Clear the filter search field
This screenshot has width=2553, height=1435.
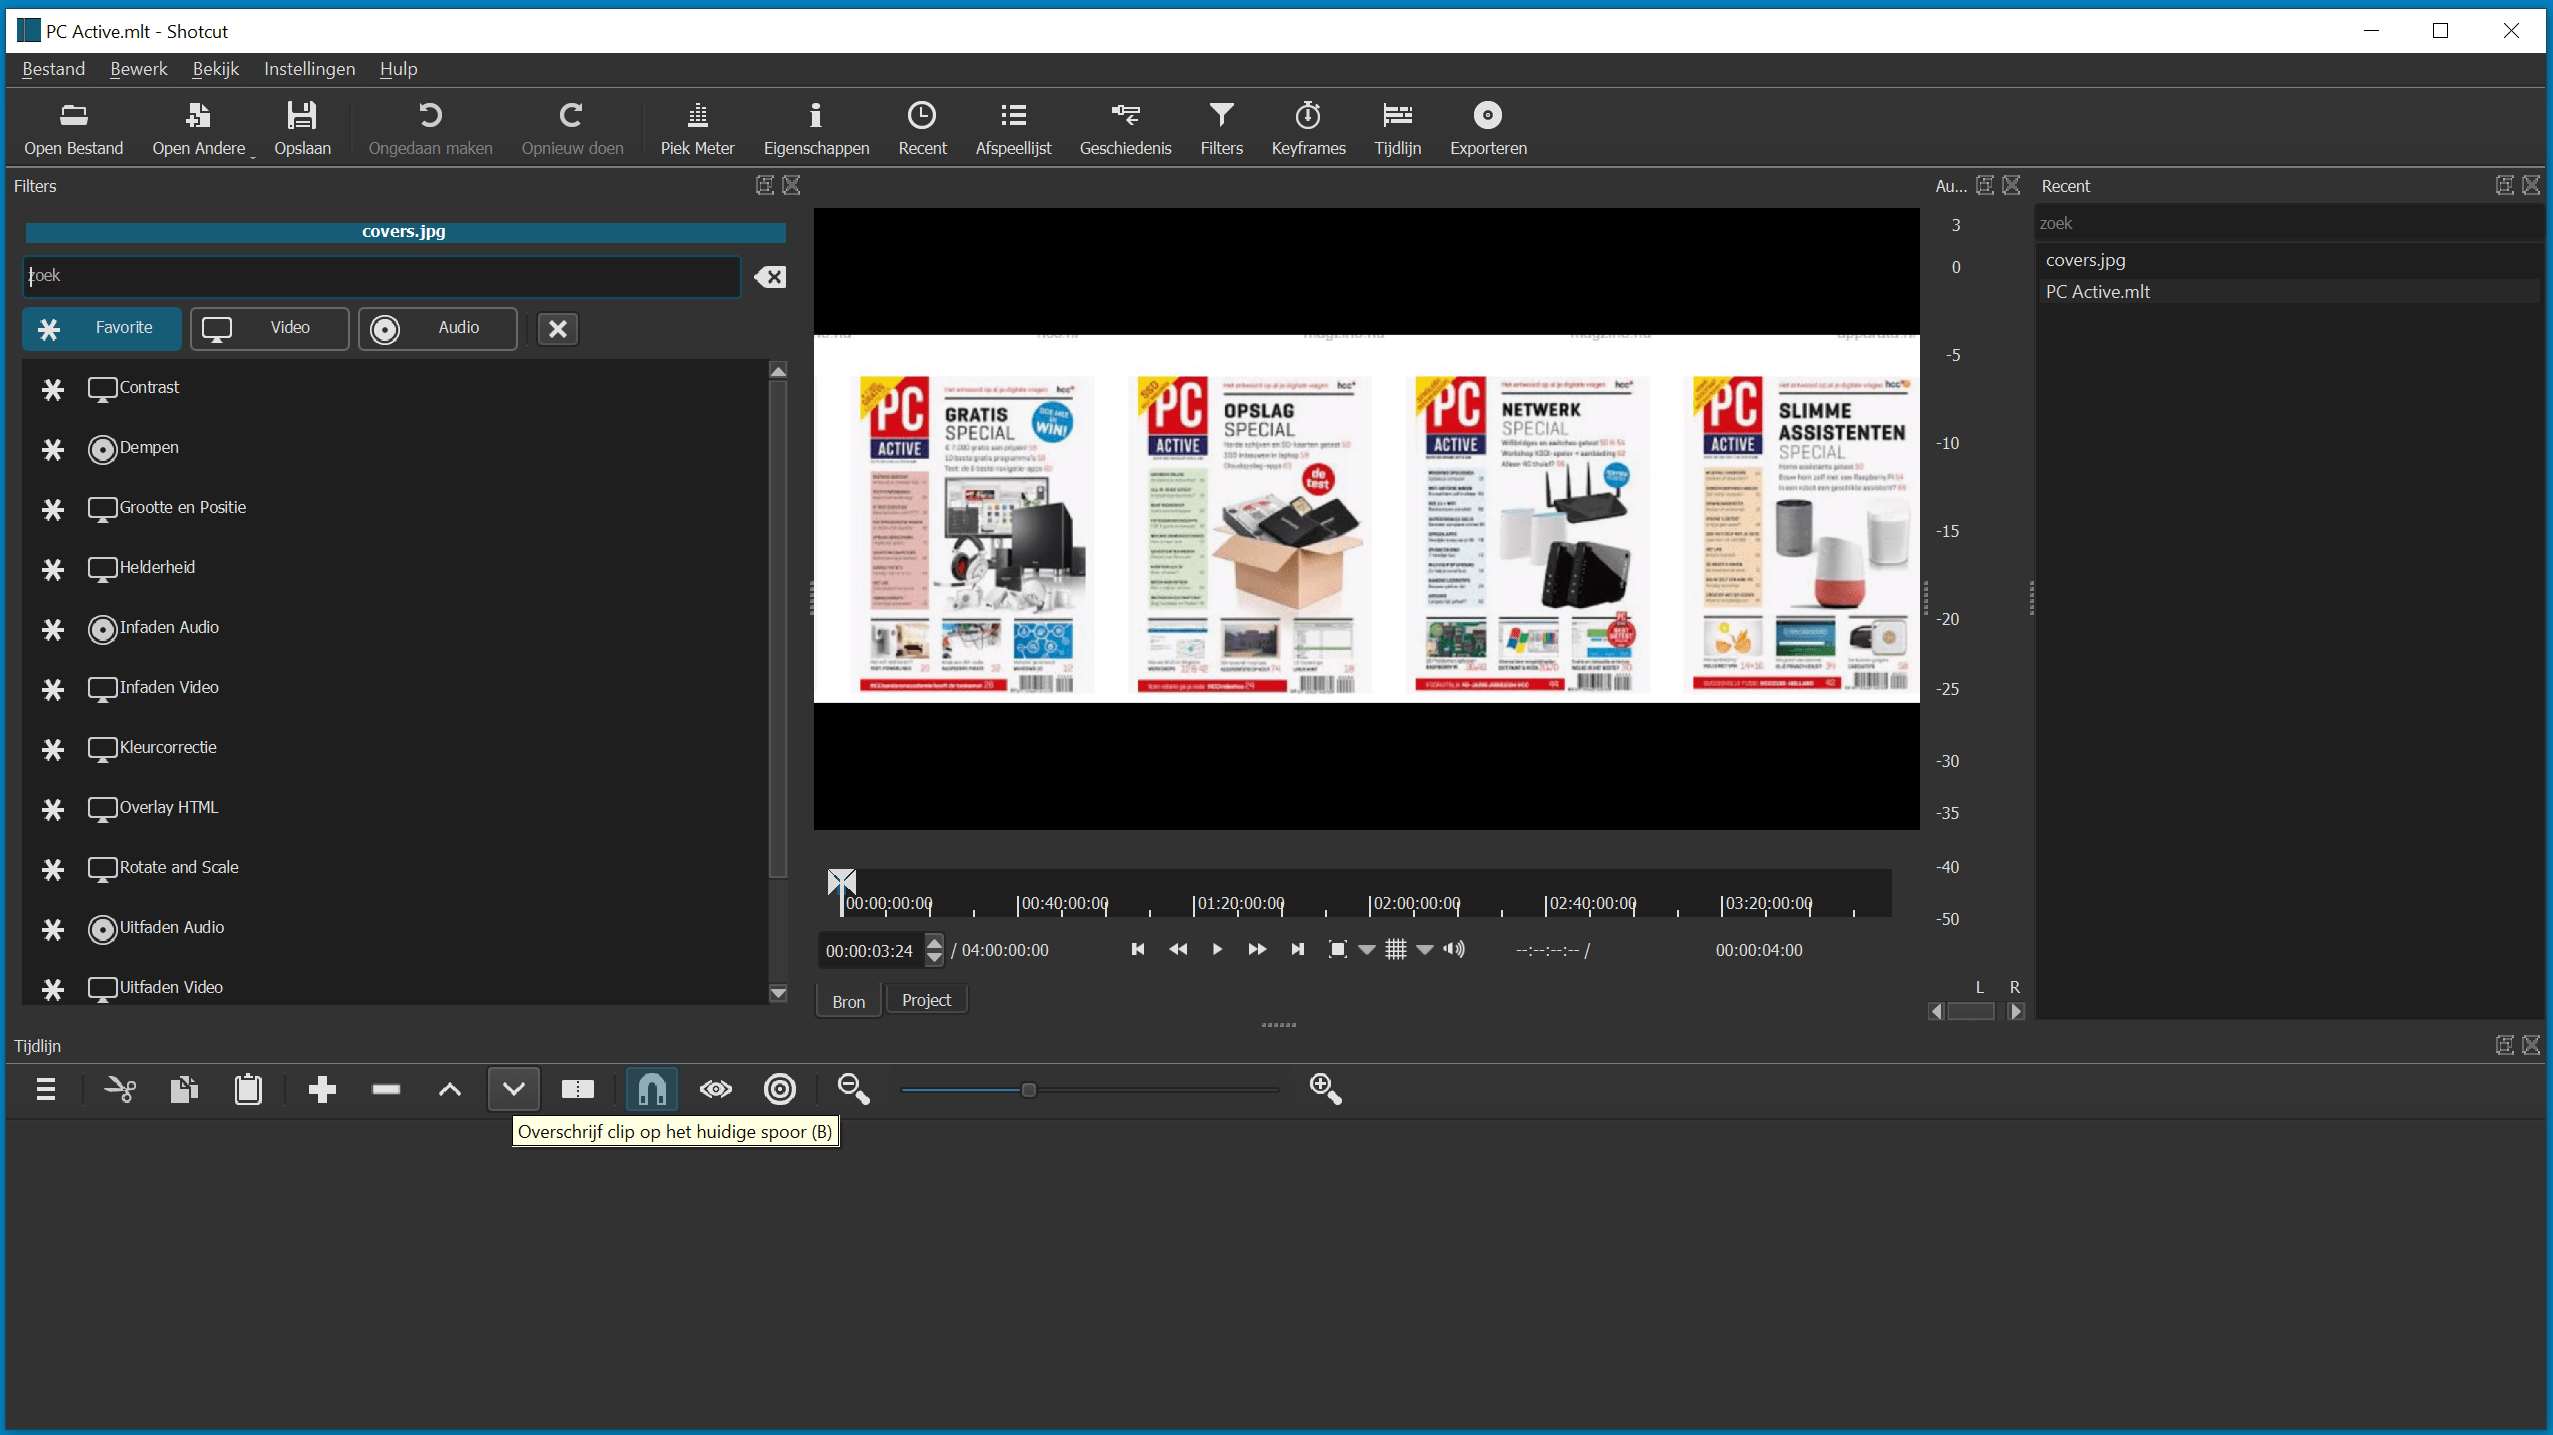(770, 277)
